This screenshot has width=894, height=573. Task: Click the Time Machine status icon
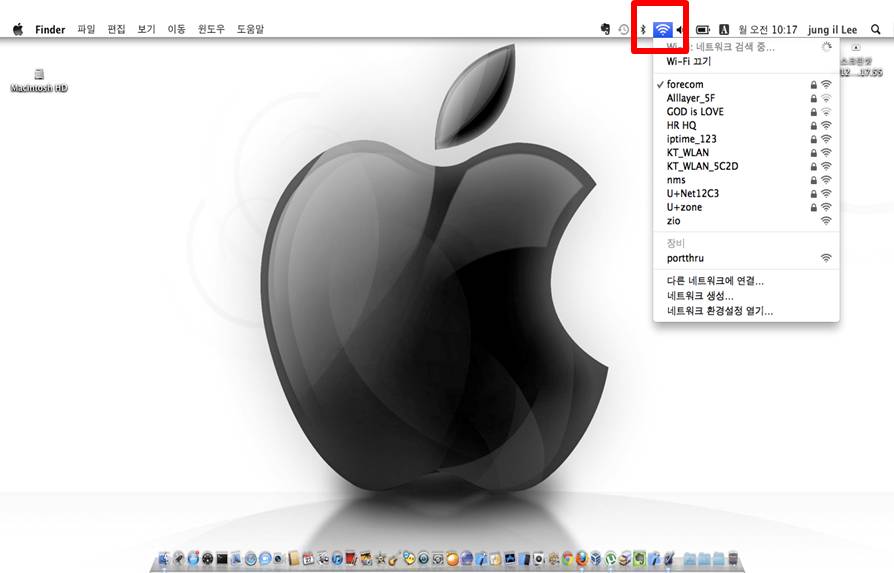[624, 30]
